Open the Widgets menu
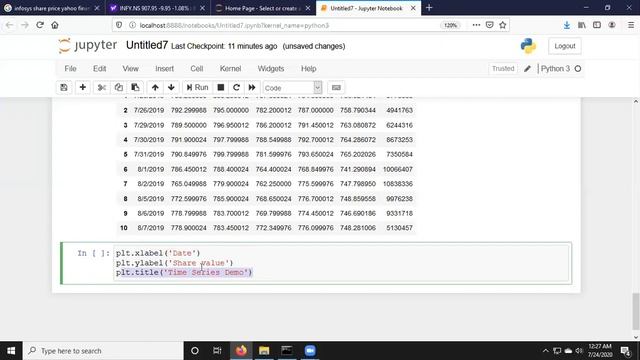This screenshot has height=360, width=640. point(271,69)
